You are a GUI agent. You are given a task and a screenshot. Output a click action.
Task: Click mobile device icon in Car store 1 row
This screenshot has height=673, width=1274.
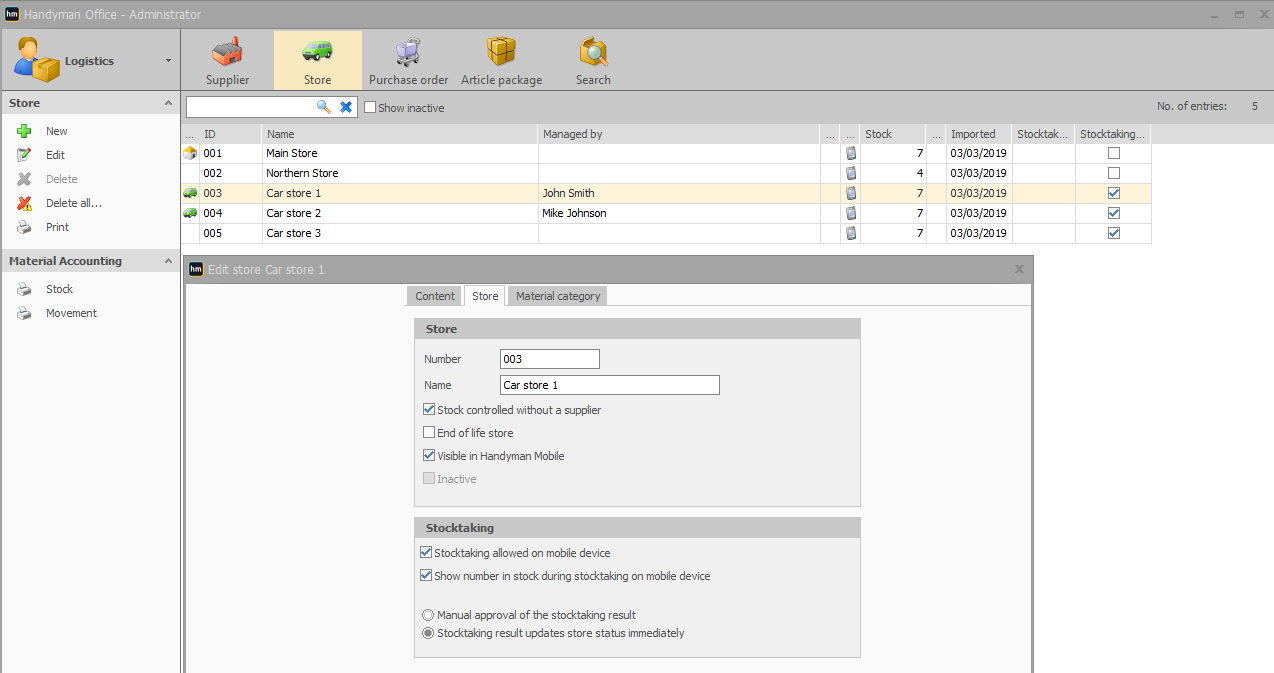[x=851, y=193]
